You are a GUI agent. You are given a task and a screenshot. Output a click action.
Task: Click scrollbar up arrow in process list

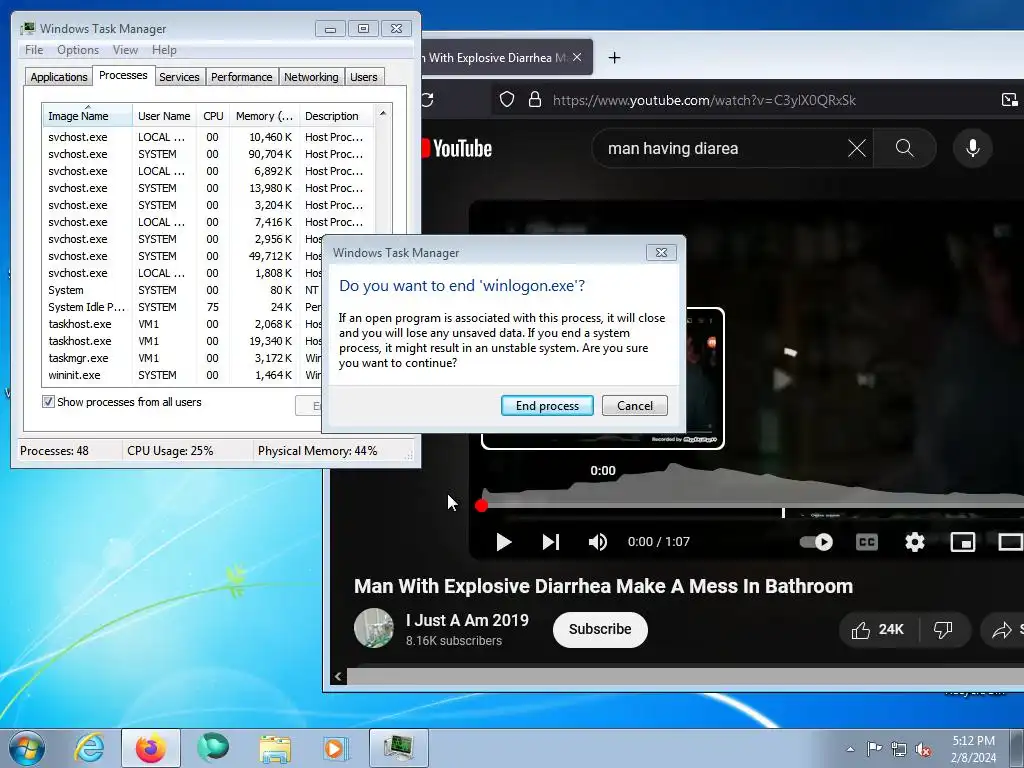click(x=383, y=113)
